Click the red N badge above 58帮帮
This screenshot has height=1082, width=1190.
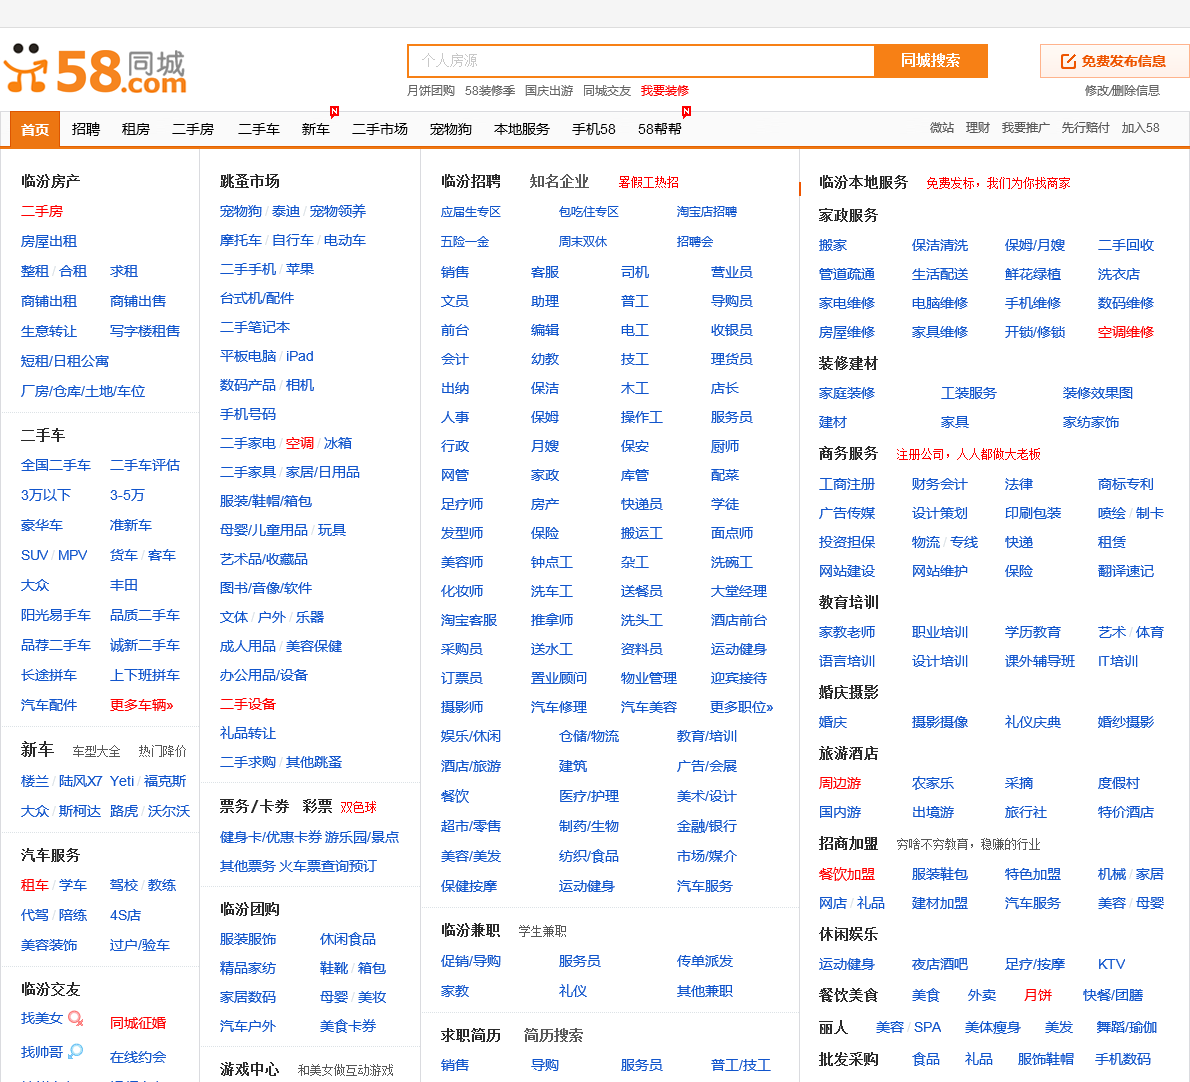click(x=686, y=112)
